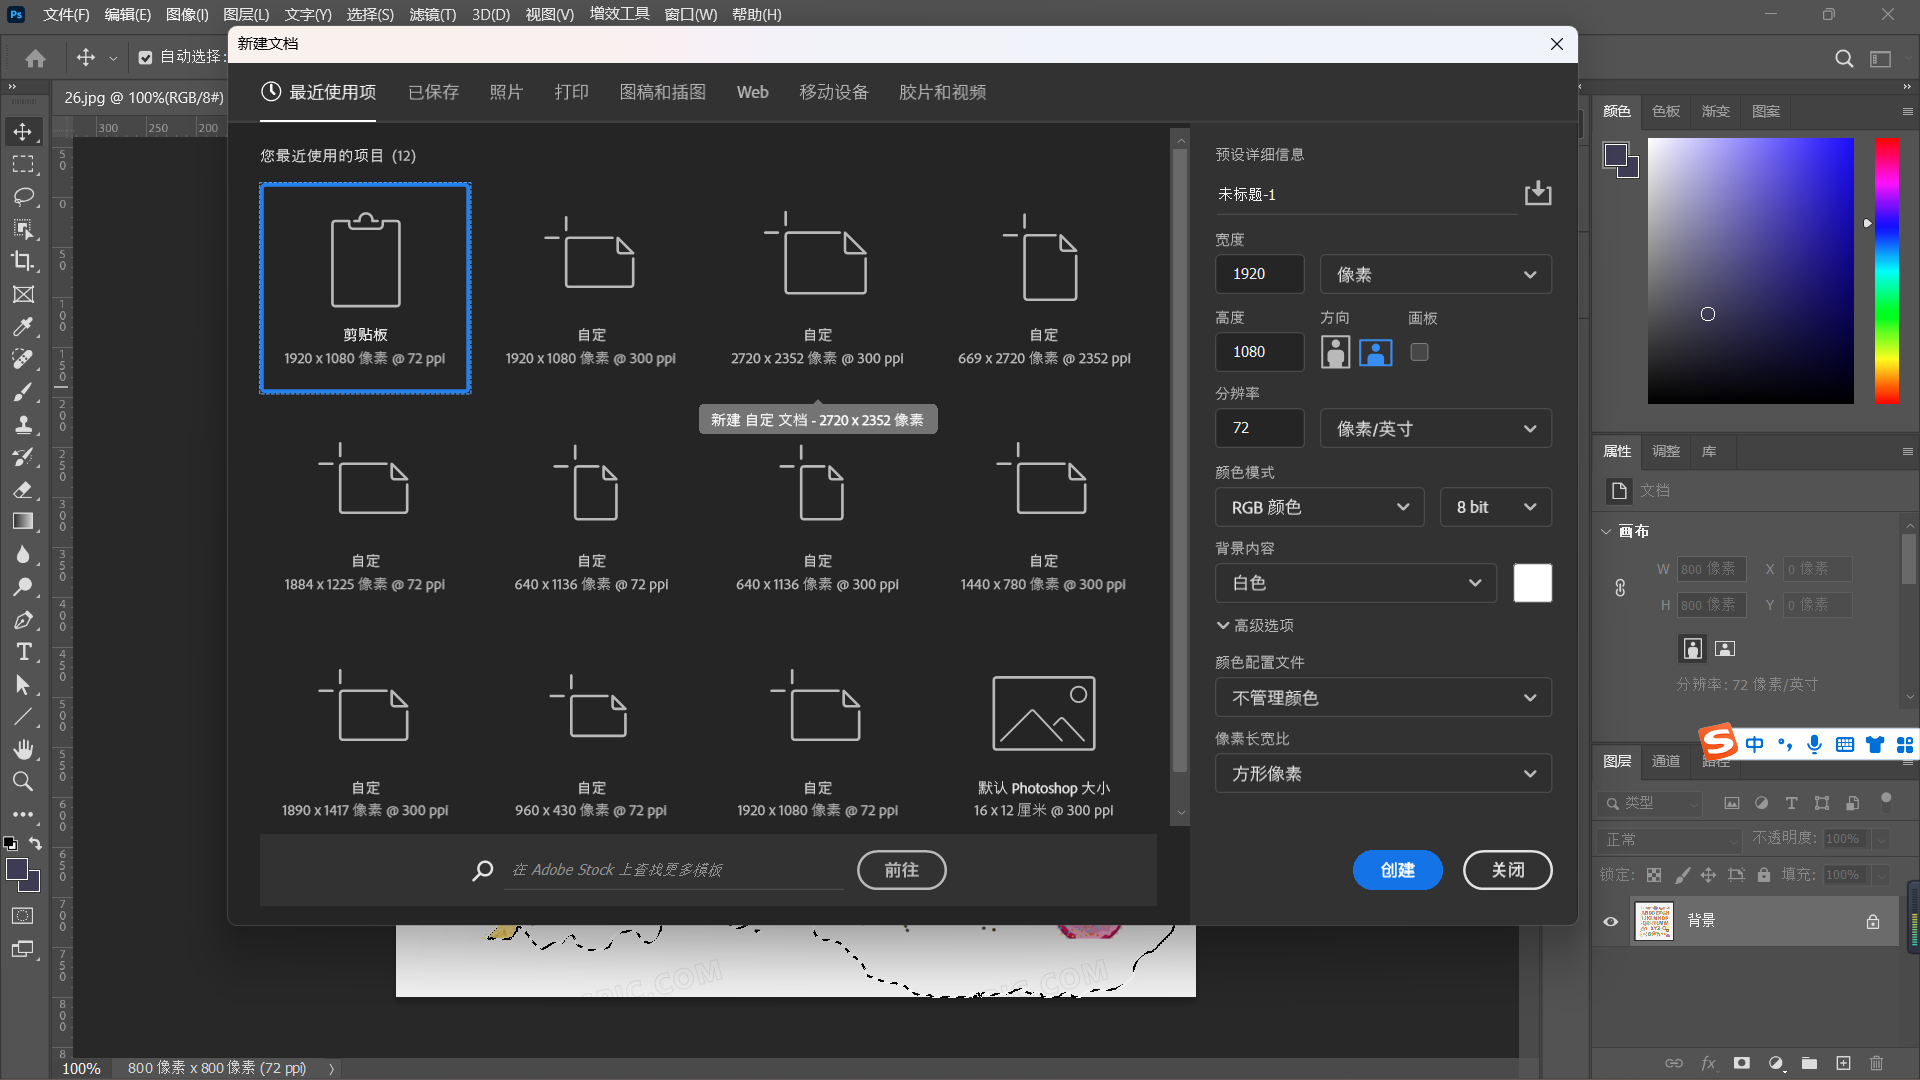Select the Gradient tool

click(x=23, y=521)
